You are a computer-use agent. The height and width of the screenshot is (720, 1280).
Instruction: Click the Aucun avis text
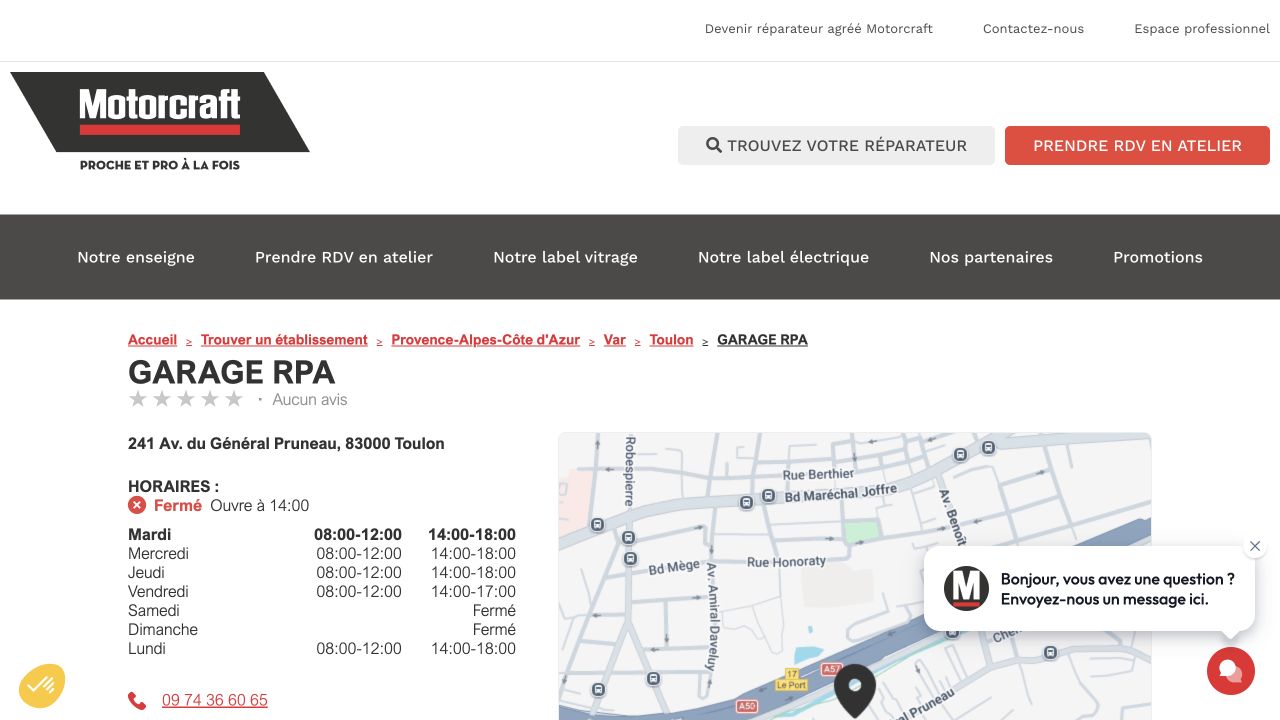point(310,400)
